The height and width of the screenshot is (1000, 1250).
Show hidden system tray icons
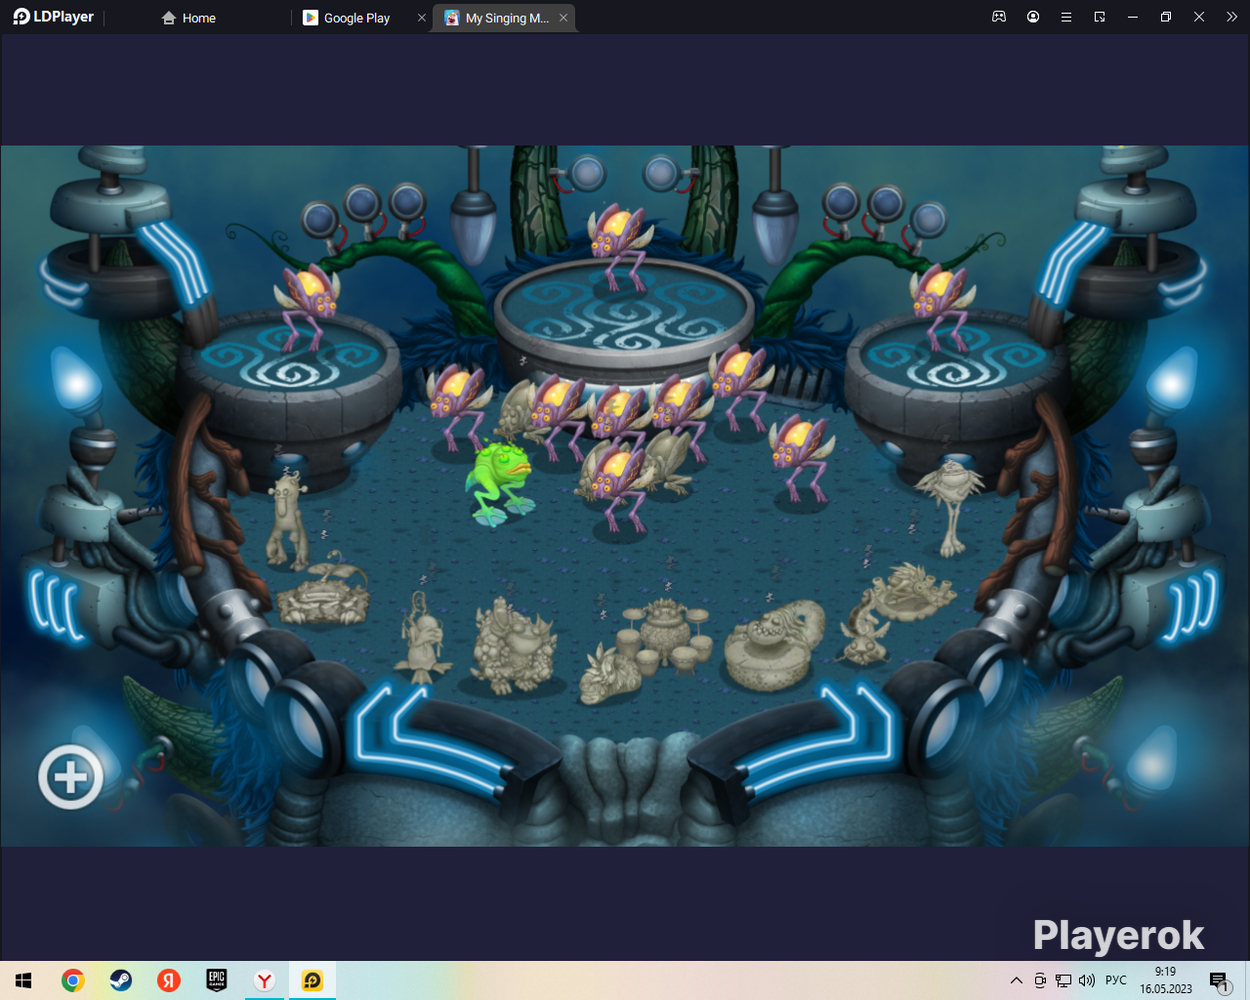(x=1016, y=981)
